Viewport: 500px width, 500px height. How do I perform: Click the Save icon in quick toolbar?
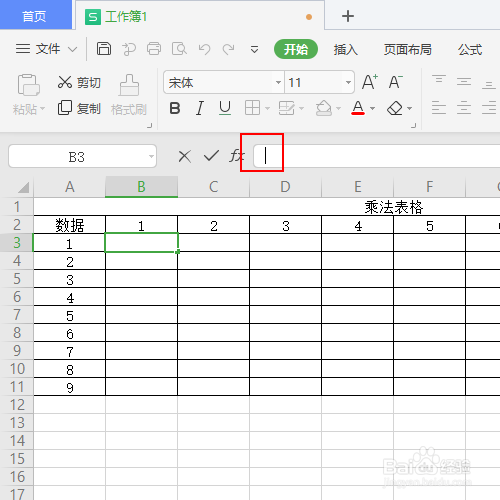pos(104,49)
